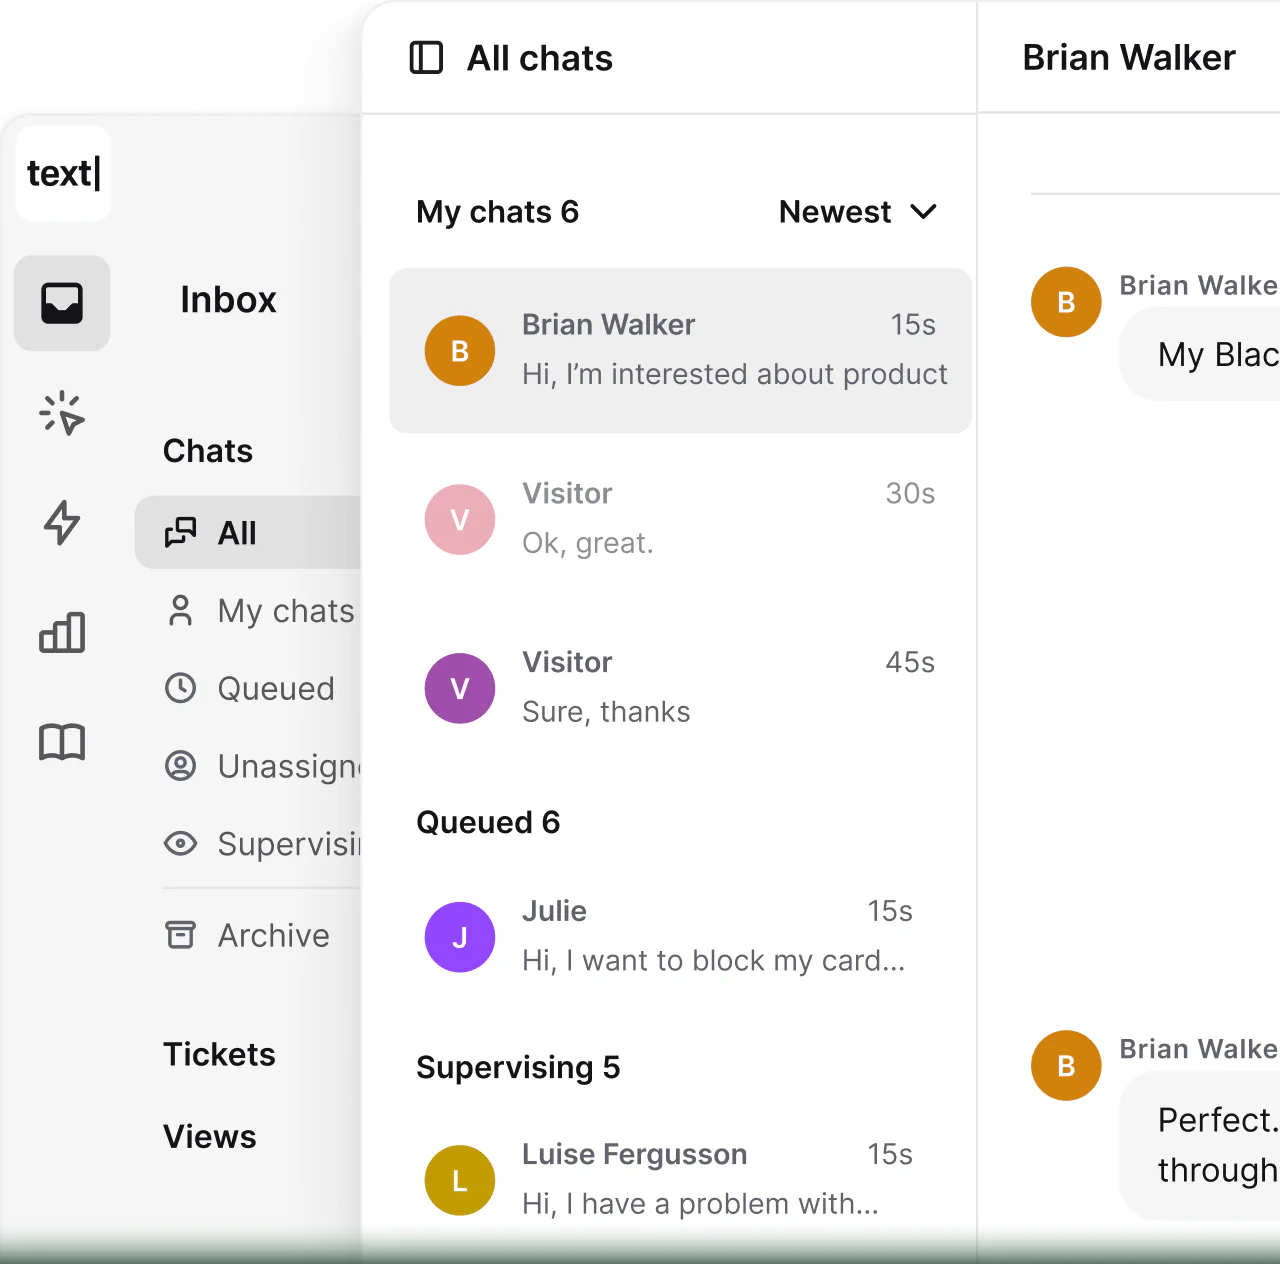
Task: Click Brian Walker's orange avatar in conversation
Action: coord(1066,302)
